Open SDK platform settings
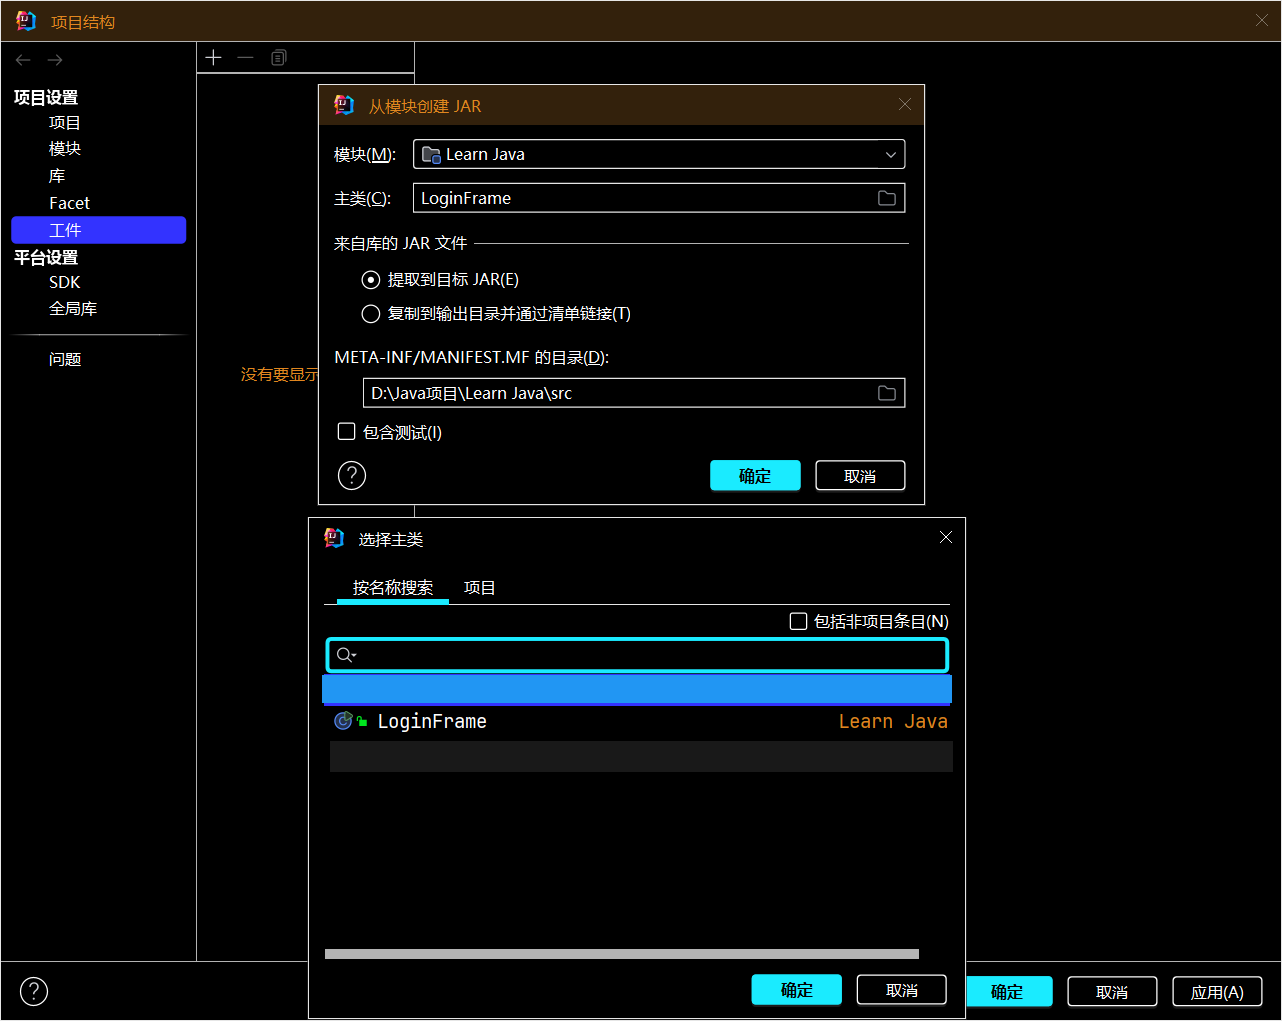This screenshot has width=1282, height=1021. click(64, 282)
